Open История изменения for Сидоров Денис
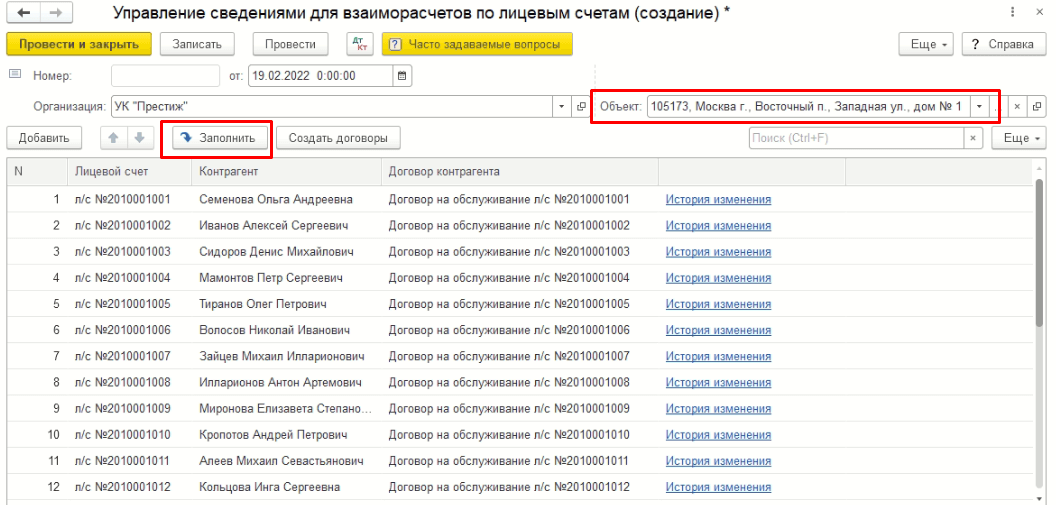1056x505 pixels. point(719,252)
